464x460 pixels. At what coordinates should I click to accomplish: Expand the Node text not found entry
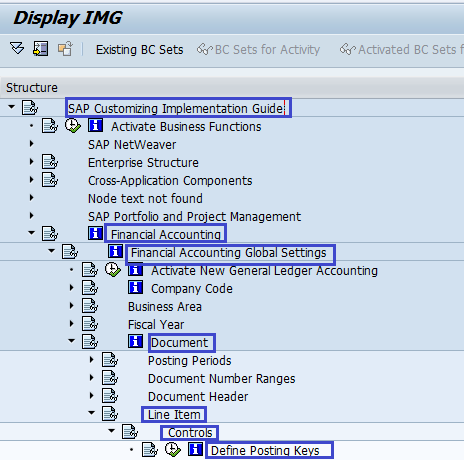[x=31, y=198]
